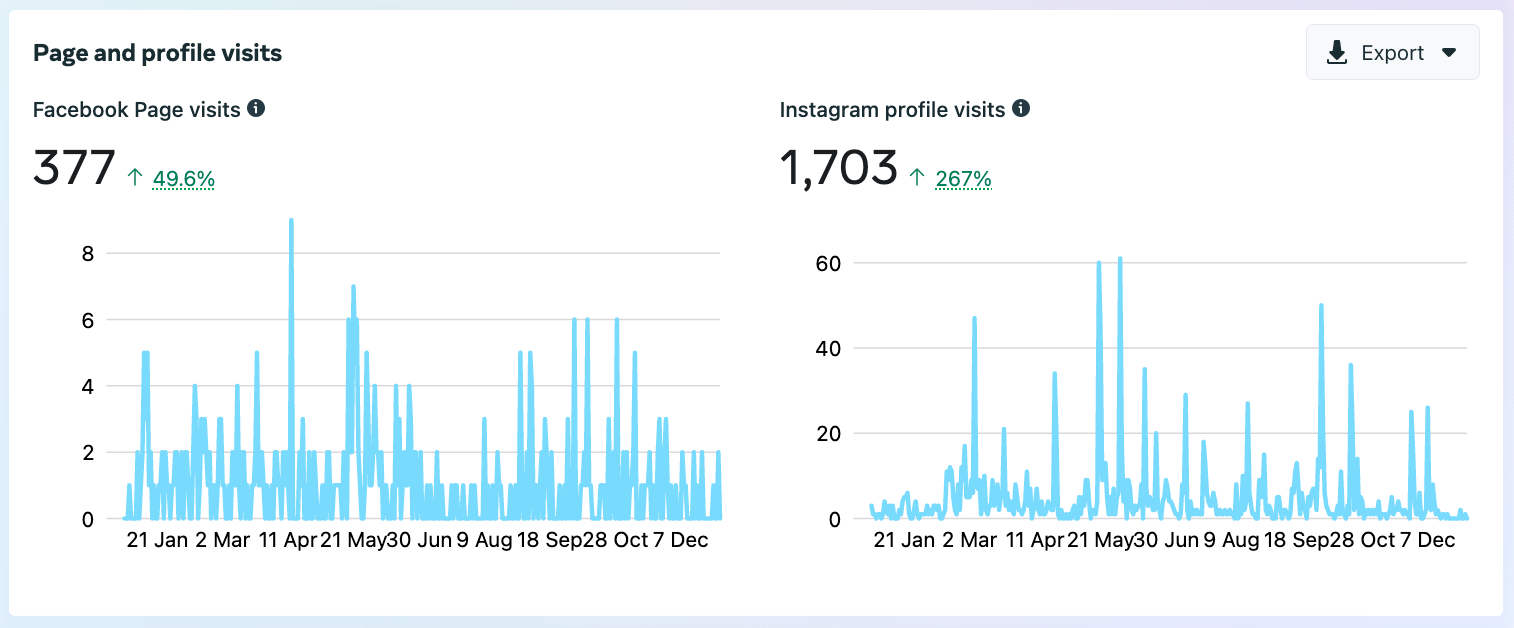1514x628 pixels.
Task: Click the 377 Facebook visits total
Action: coord(75,167)
